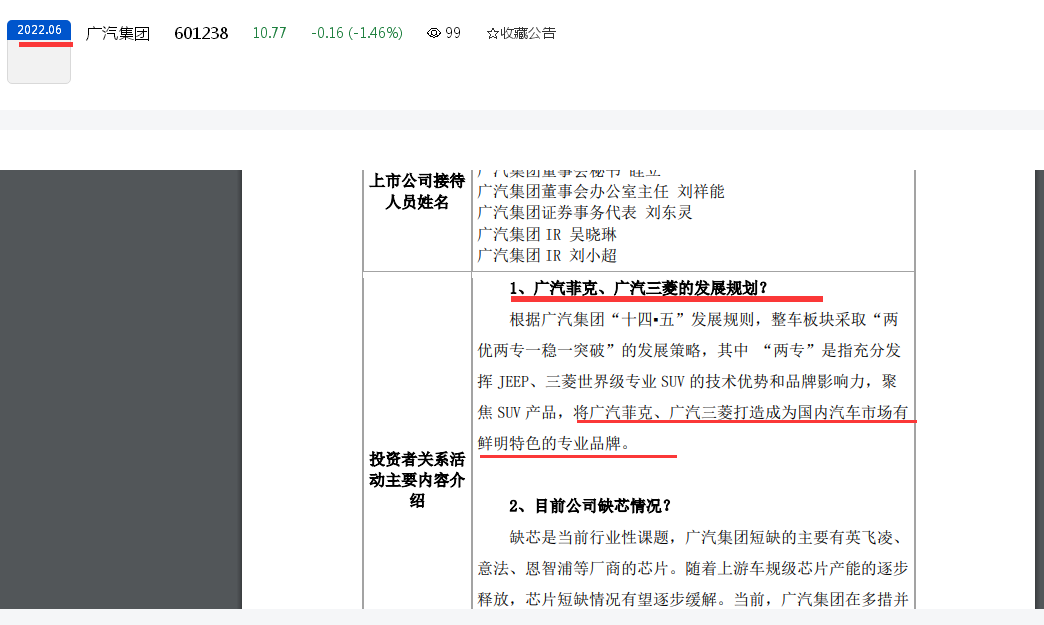This screenshot has width=1044, height=625.
Task: Click the line starting 优两专一稳一突破
Action: click(688, 351)
